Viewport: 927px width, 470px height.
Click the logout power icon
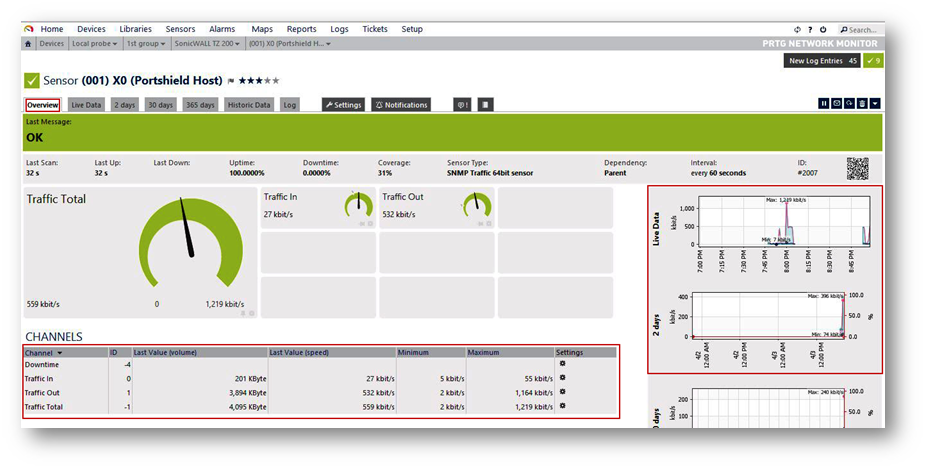tap(823, 30)
